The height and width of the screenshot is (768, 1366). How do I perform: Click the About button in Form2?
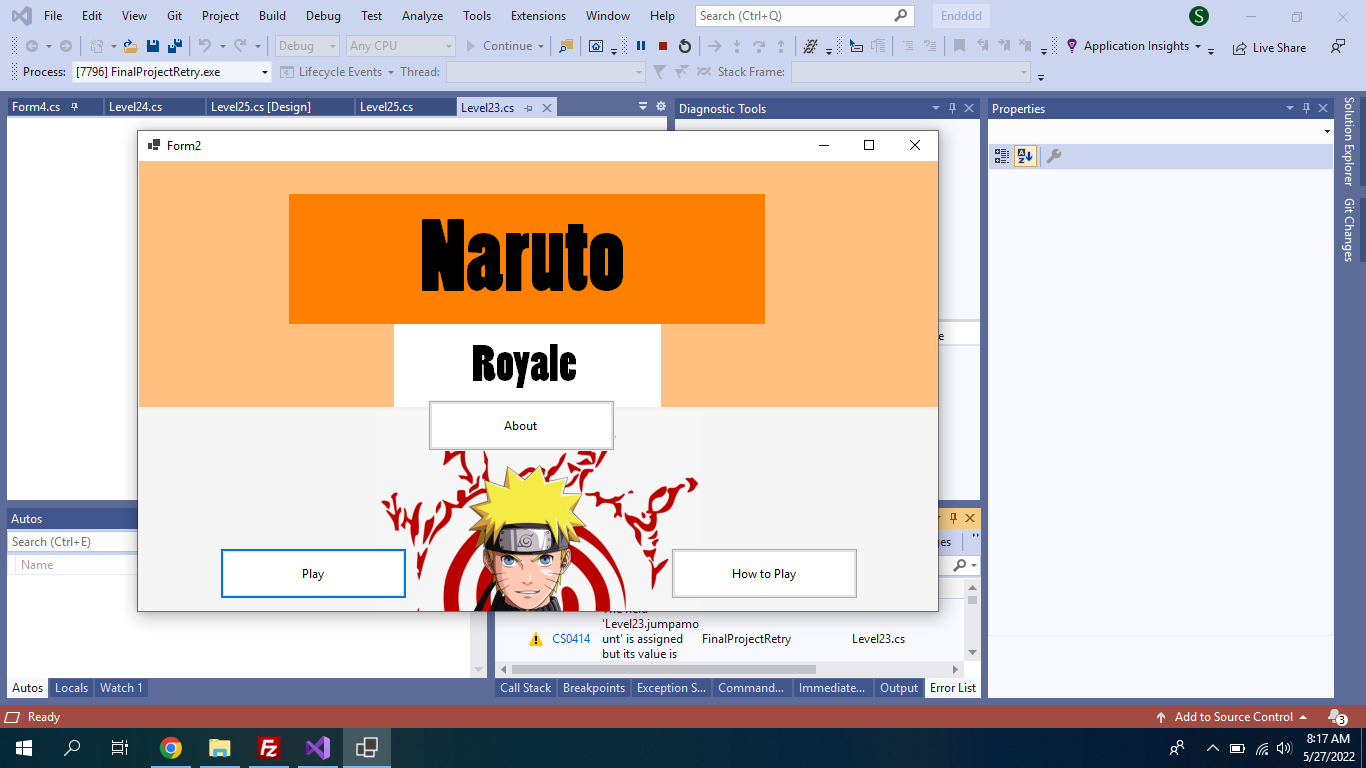click(x=521, y=426)
